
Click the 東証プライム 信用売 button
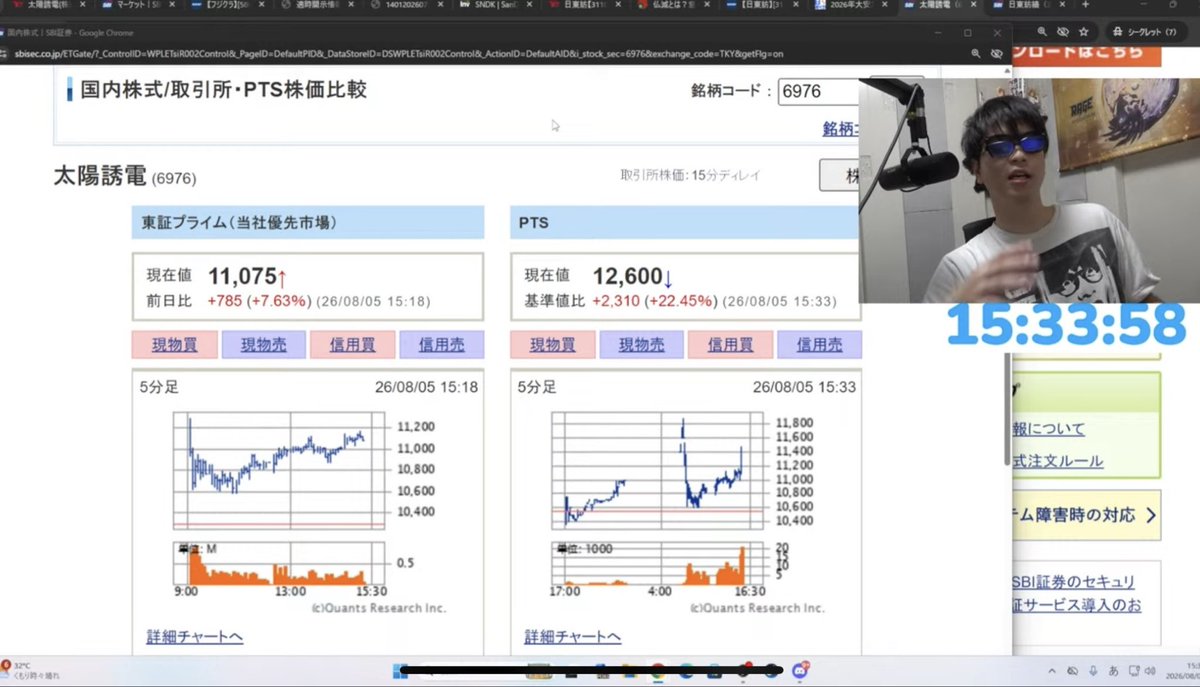[x=442, y=345]
